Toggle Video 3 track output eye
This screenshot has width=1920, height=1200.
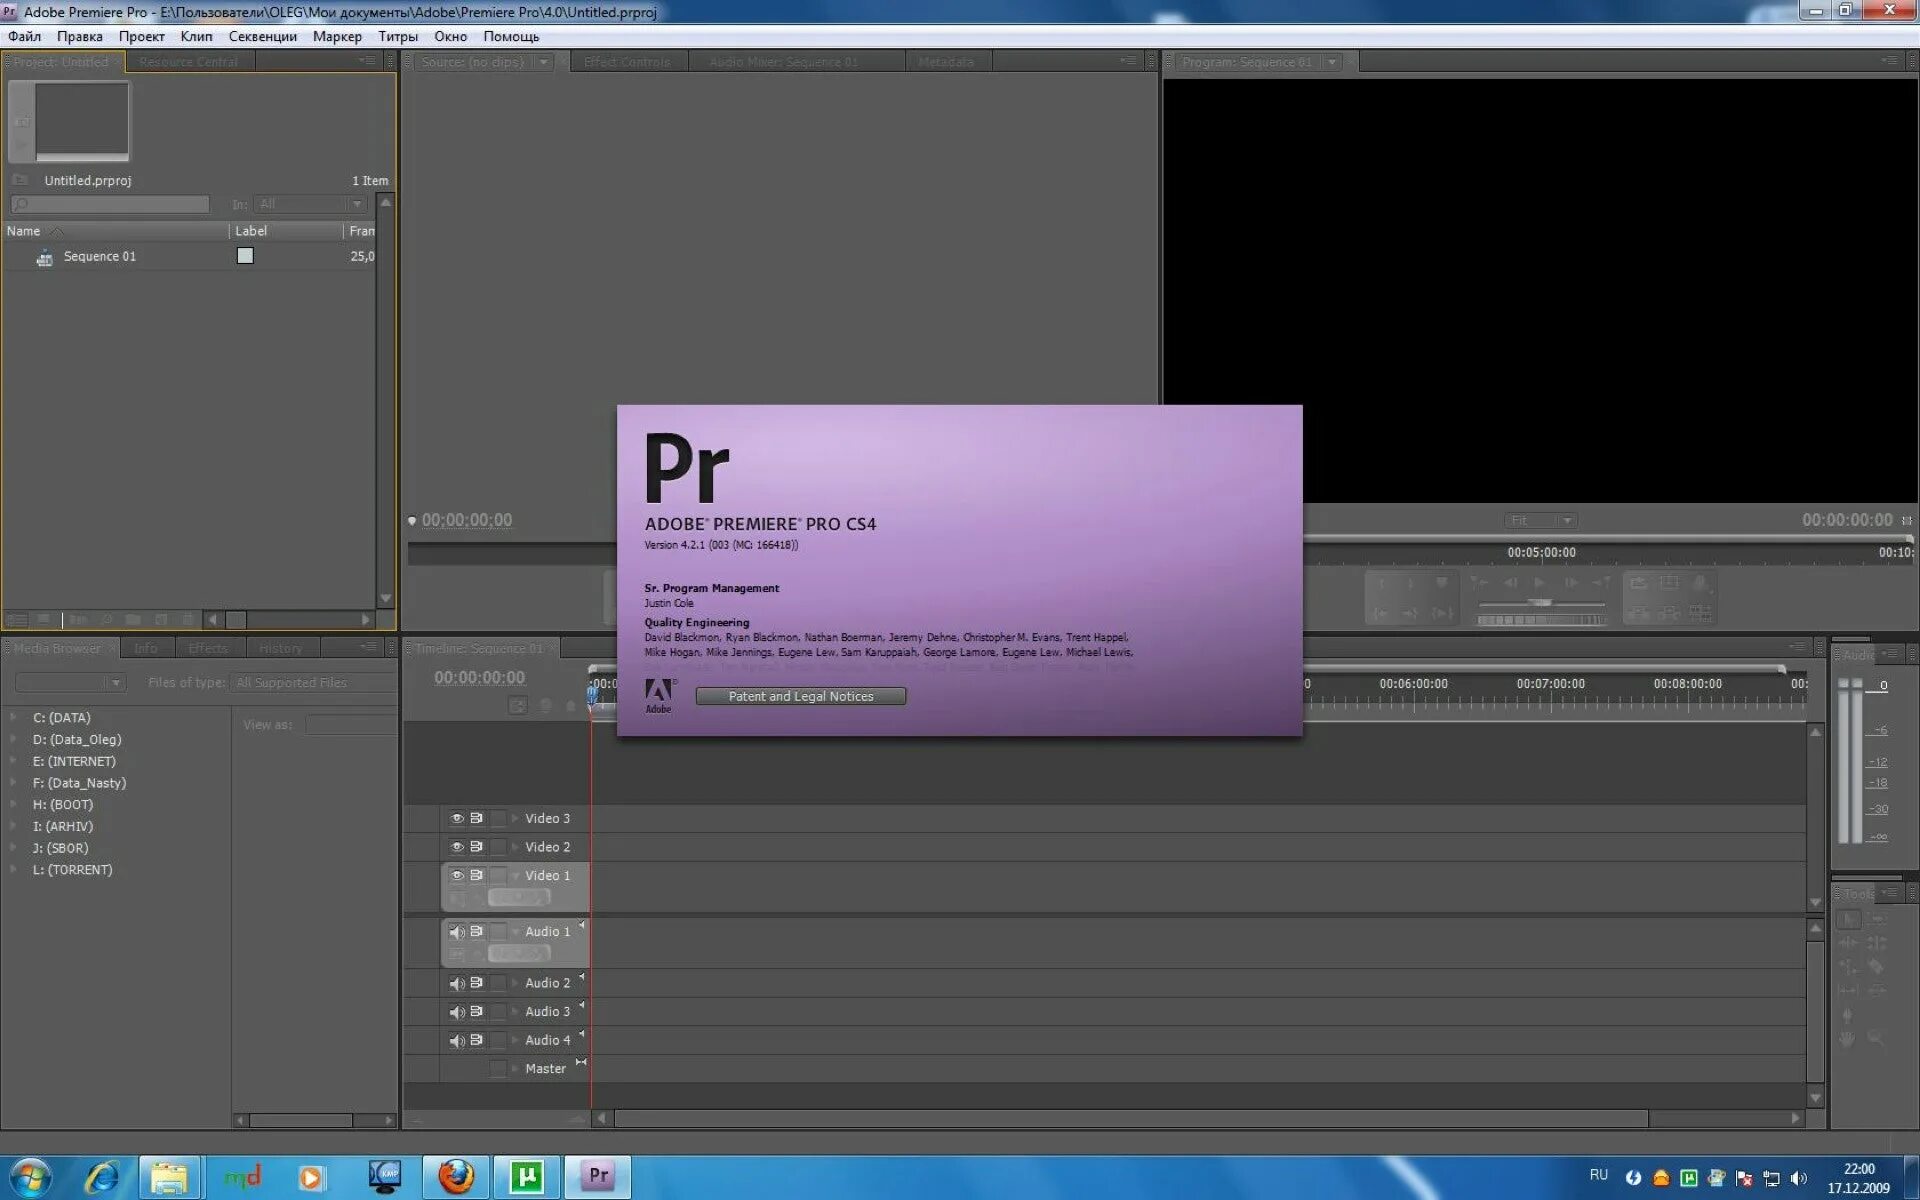pos(457,818)
